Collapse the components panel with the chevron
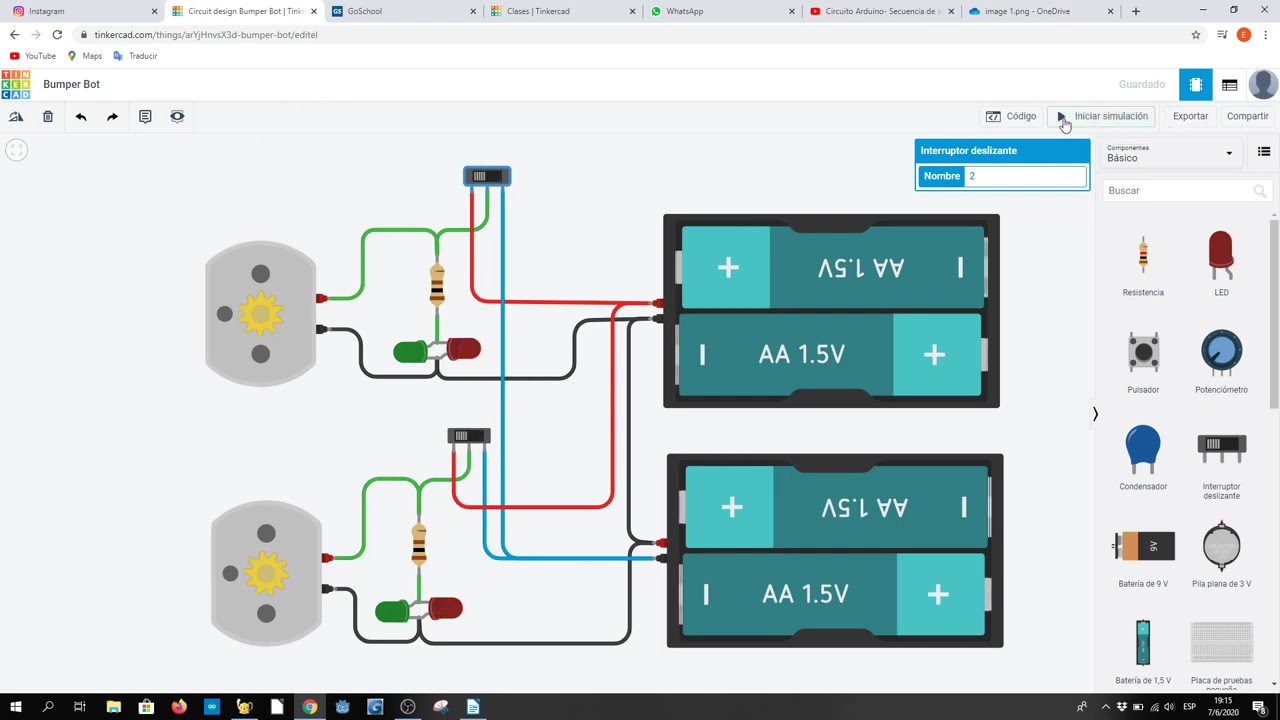 coord(1095,414)
